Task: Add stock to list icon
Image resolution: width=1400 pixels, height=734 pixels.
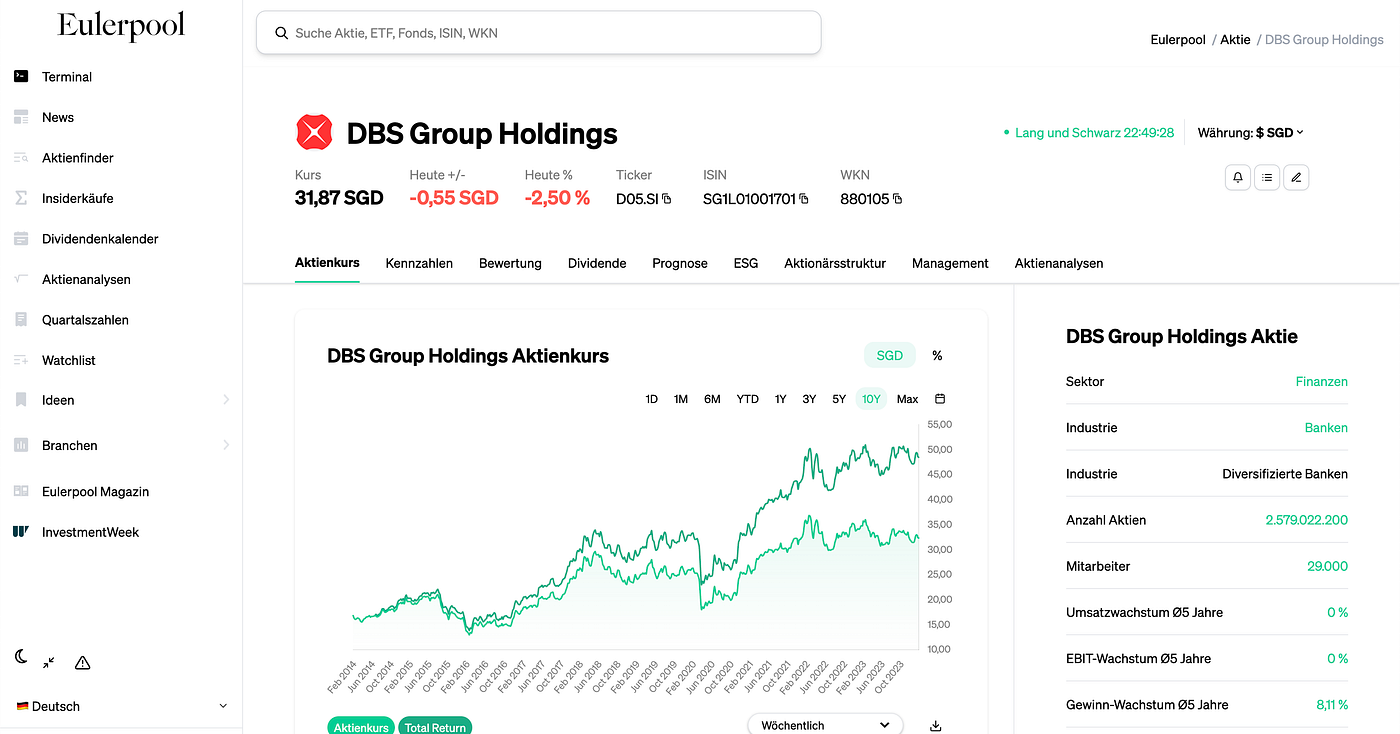Action: (x=1267, y=177)
